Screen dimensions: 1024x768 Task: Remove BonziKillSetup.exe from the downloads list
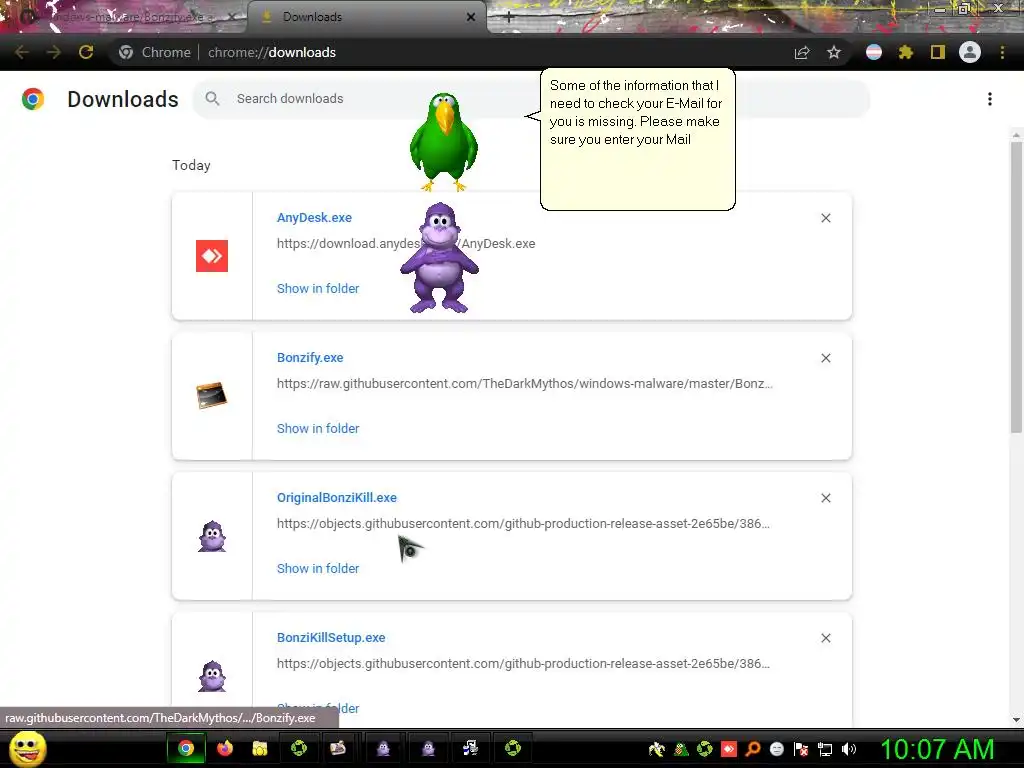[x=825, y=638]
